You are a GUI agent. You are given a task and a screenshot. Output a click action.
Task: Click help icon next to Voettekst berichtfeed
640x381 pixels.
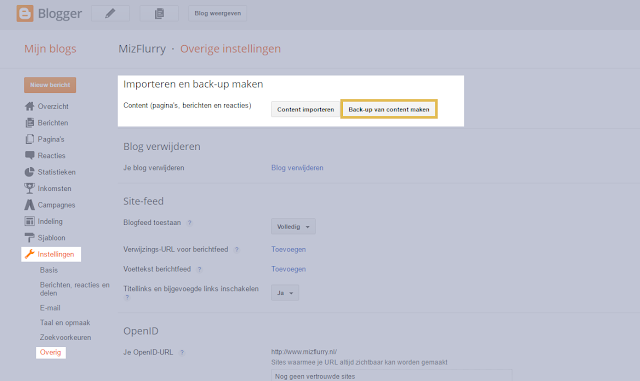[199, 270]
